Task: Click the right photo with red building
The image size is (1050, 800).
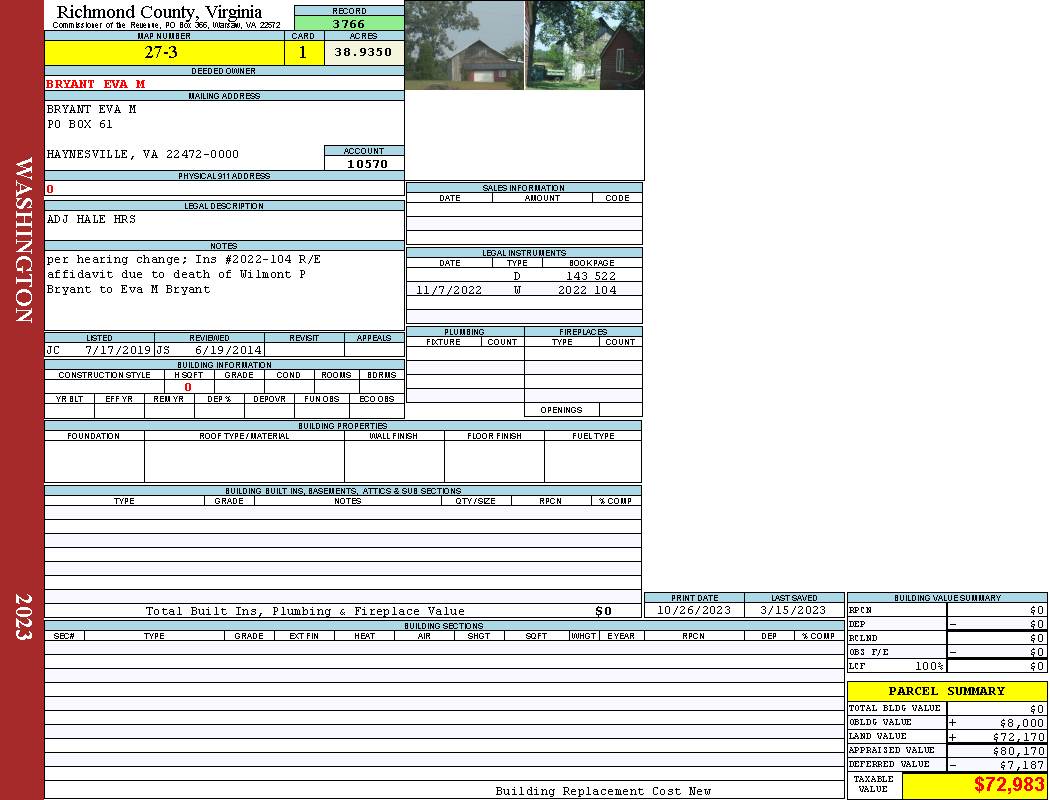Action: [x=585, y=45]
